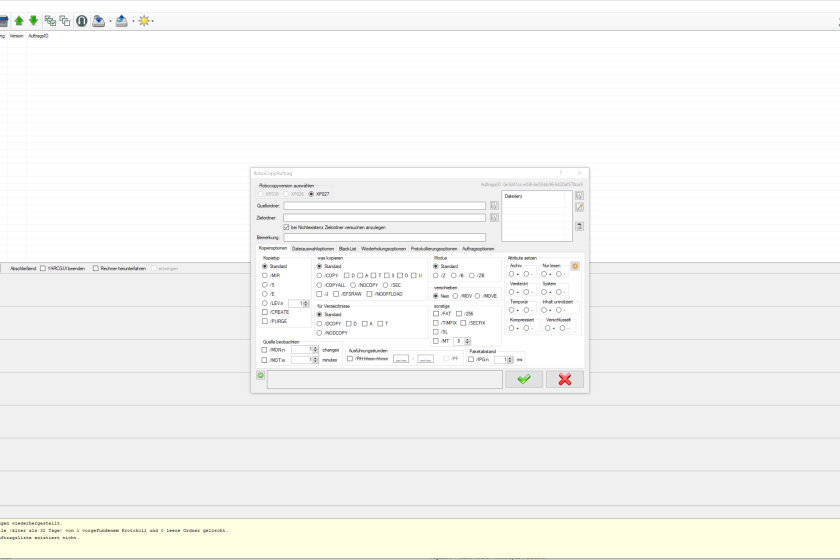Click the yellow sun toolbar icon

click(x=144, y=21)
